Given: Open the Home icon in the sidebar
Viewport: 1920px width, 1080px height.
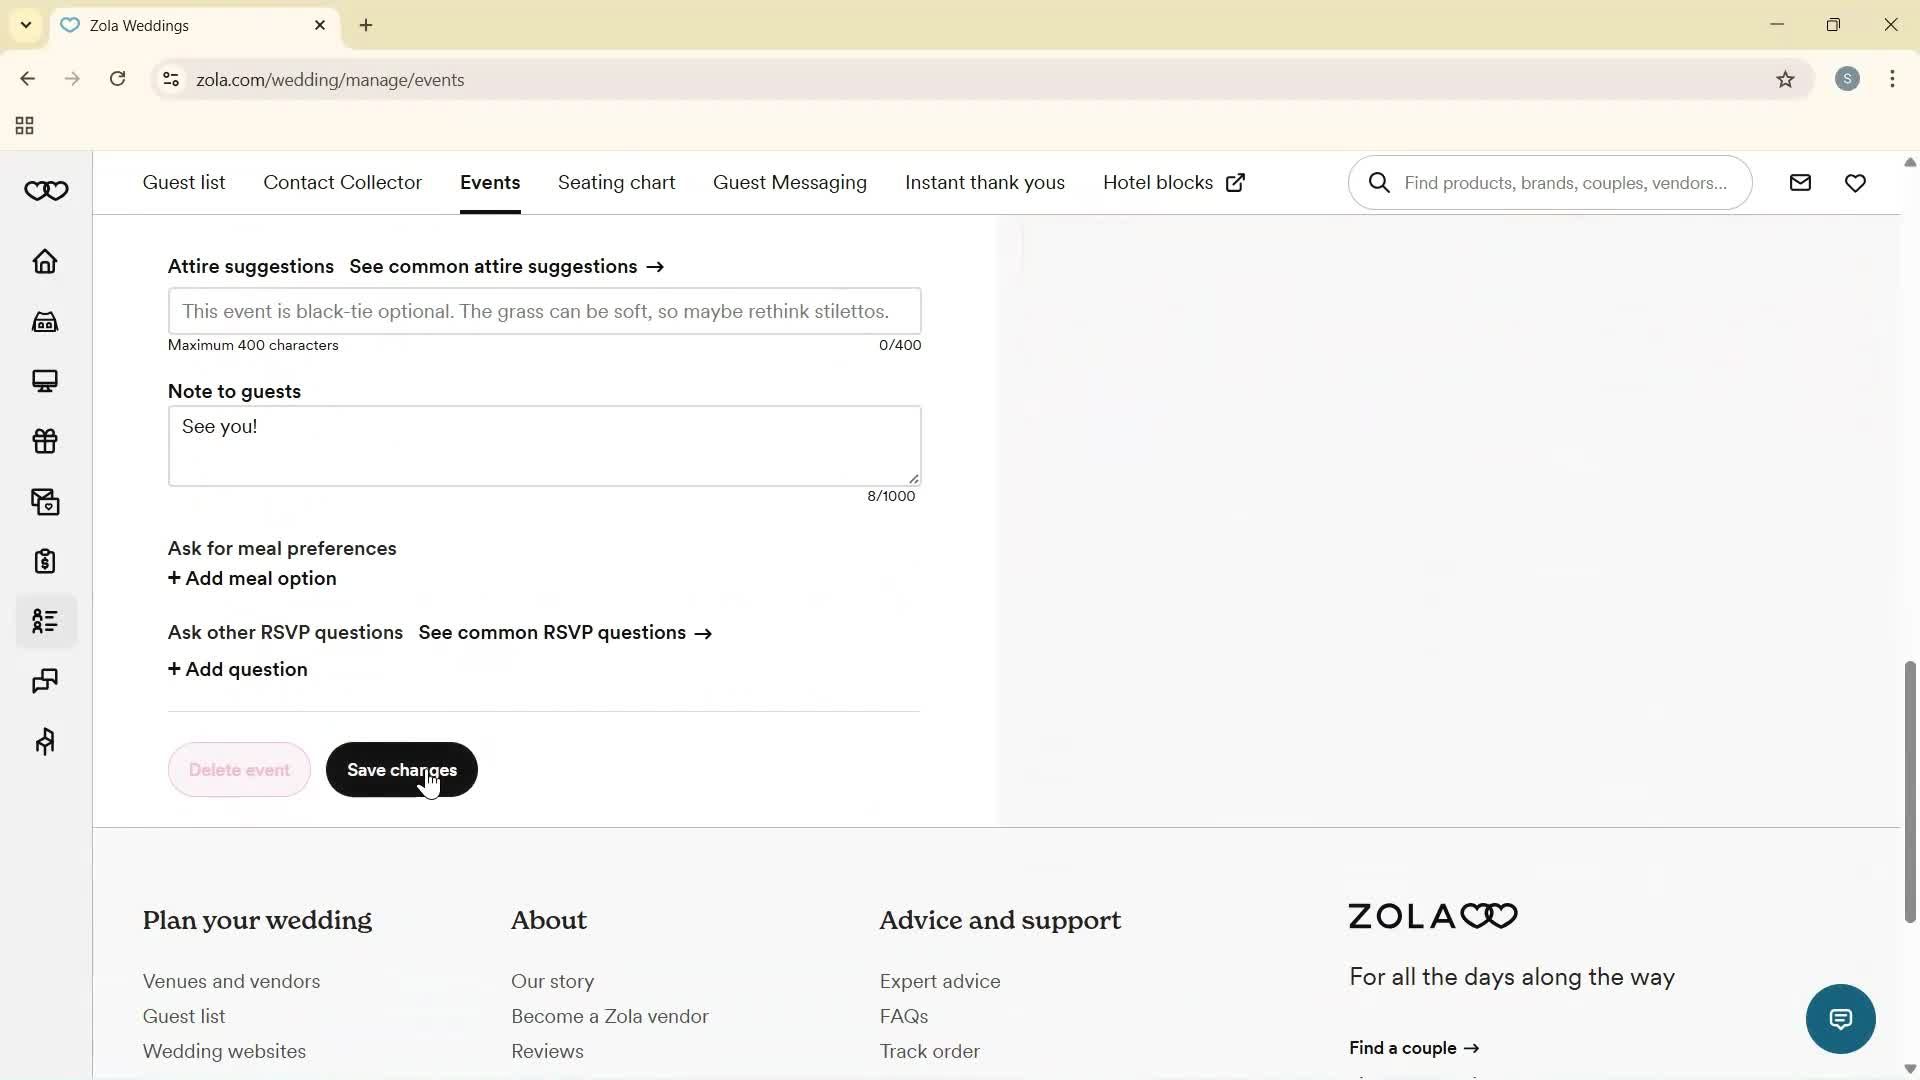Looking at the screenshot, I should 45,262.
